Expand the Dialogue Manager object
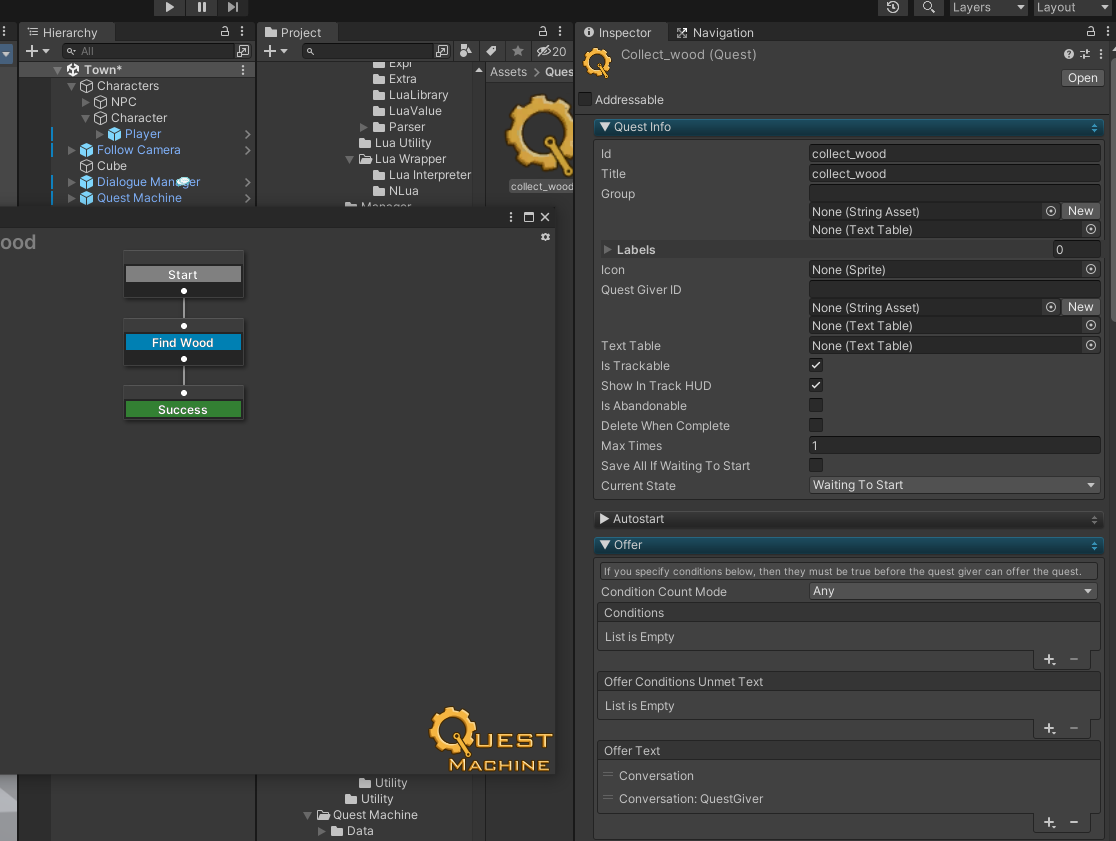Screen dimensions: 1116x841 pos(71,182)
